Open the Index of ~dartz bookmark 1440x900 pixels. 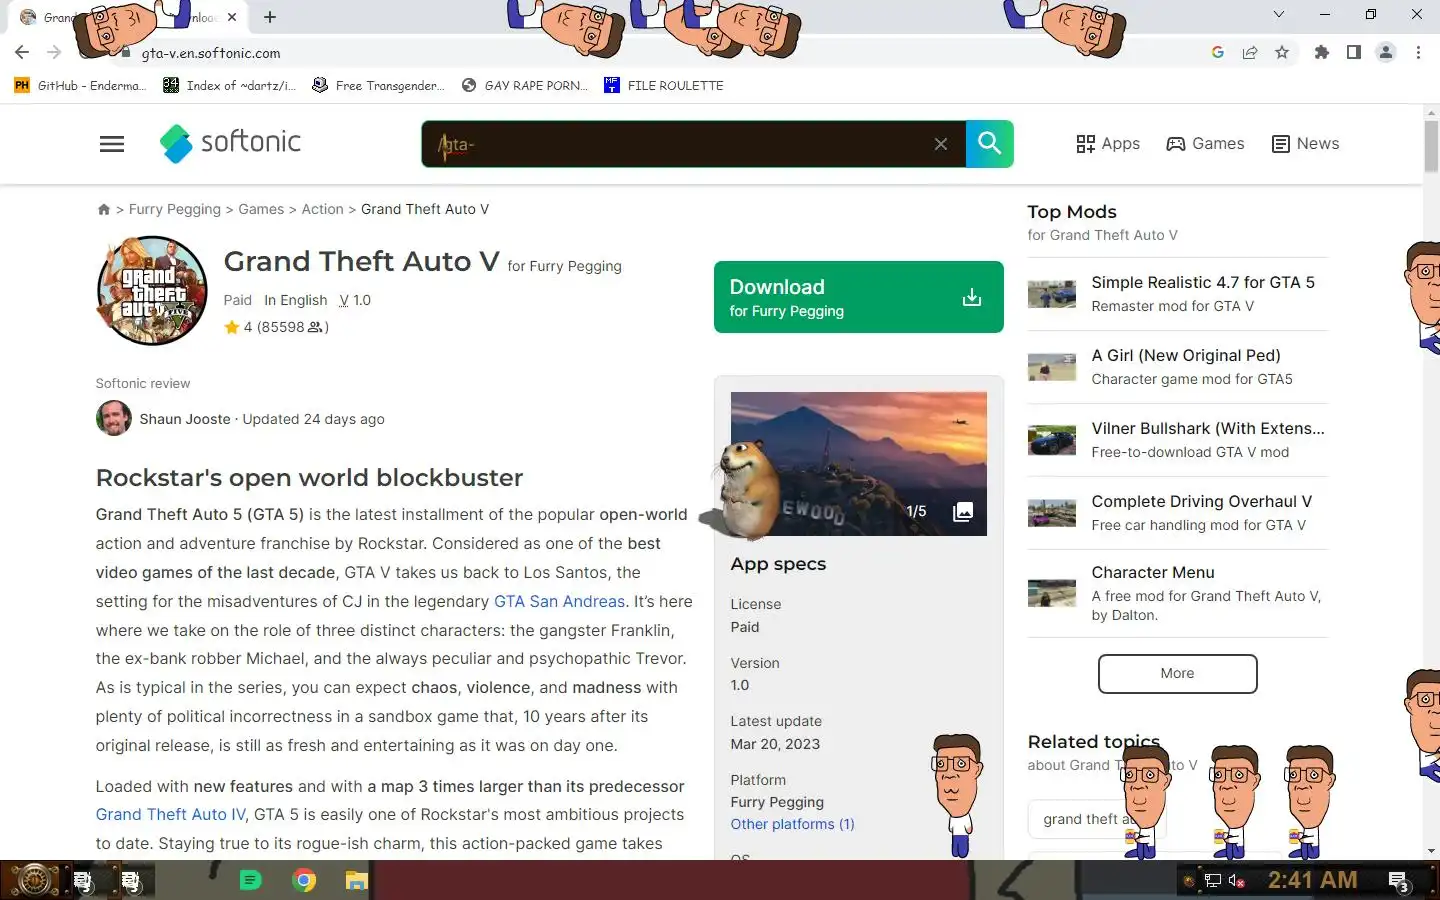pos(230,86)
